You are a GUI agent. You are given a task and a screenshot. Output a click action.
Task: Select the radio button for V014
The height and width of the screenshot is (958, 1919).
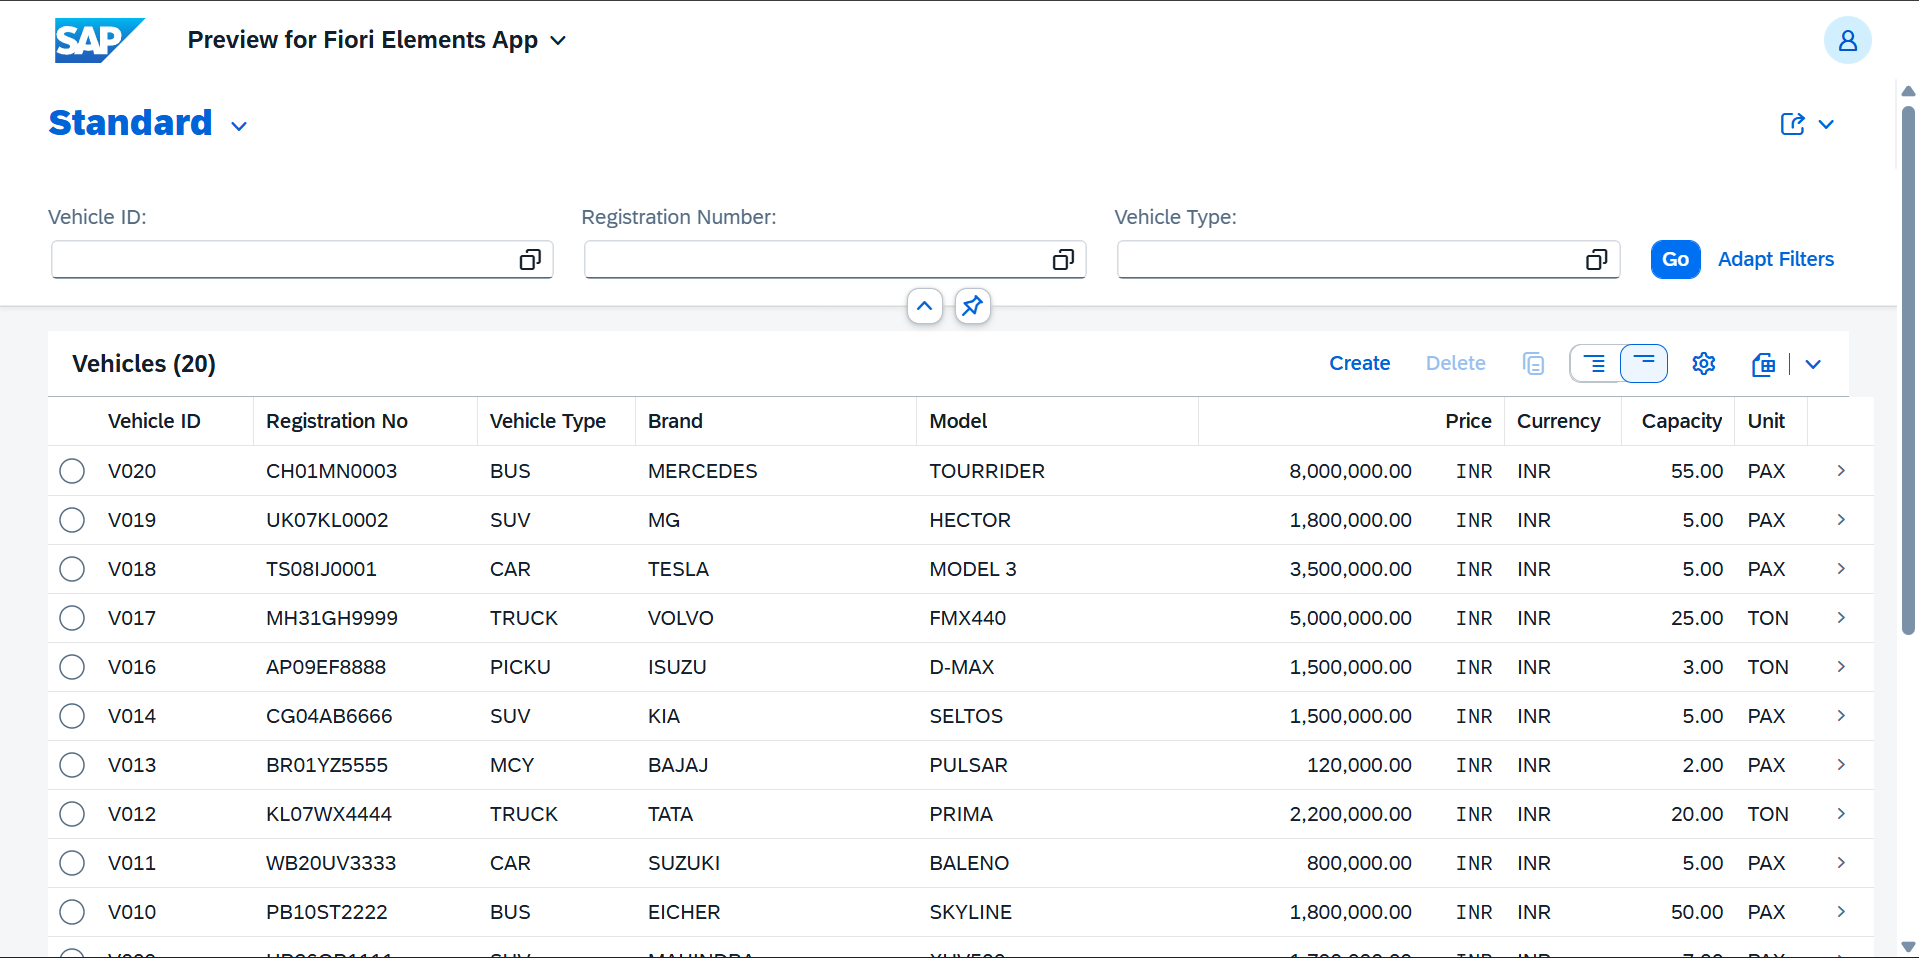pyautogui.click(x=72, y=716)
